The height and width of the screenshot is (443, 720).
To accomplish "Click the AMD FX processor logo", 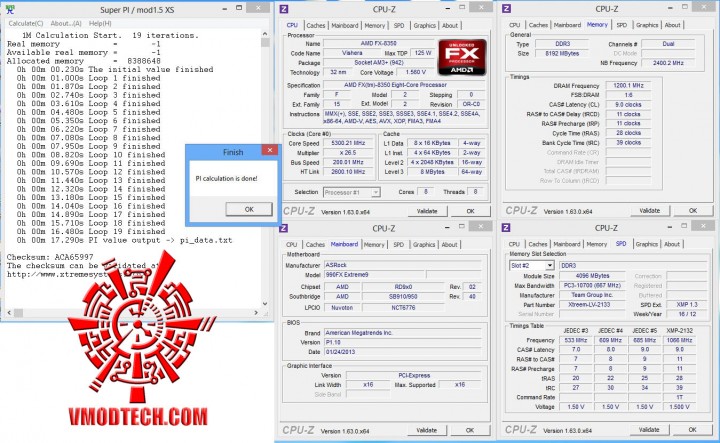I will point(462,57).
